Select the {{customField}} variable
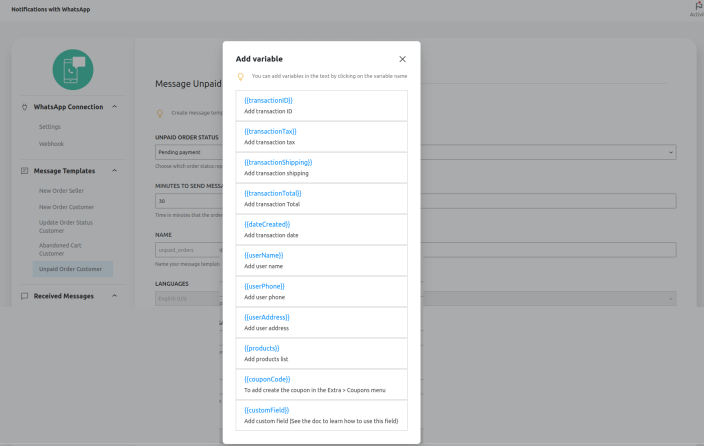The height and width of the screenshot is (446, 704). 268,410
